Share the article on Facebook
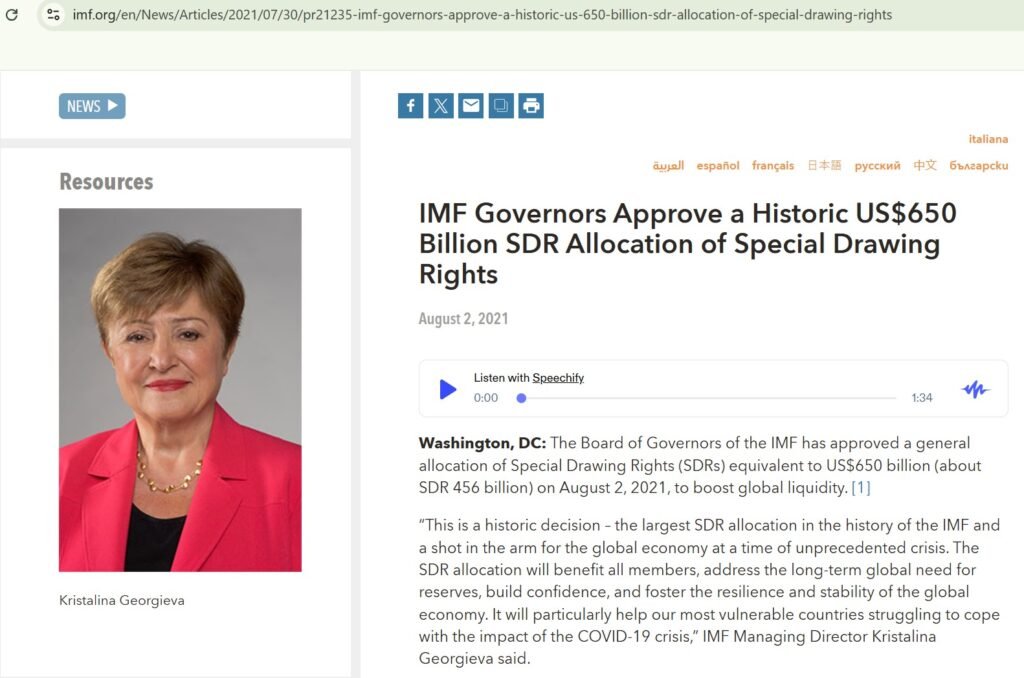The width and height of the screenshot is (1024, 678). (x=410, y=106)
